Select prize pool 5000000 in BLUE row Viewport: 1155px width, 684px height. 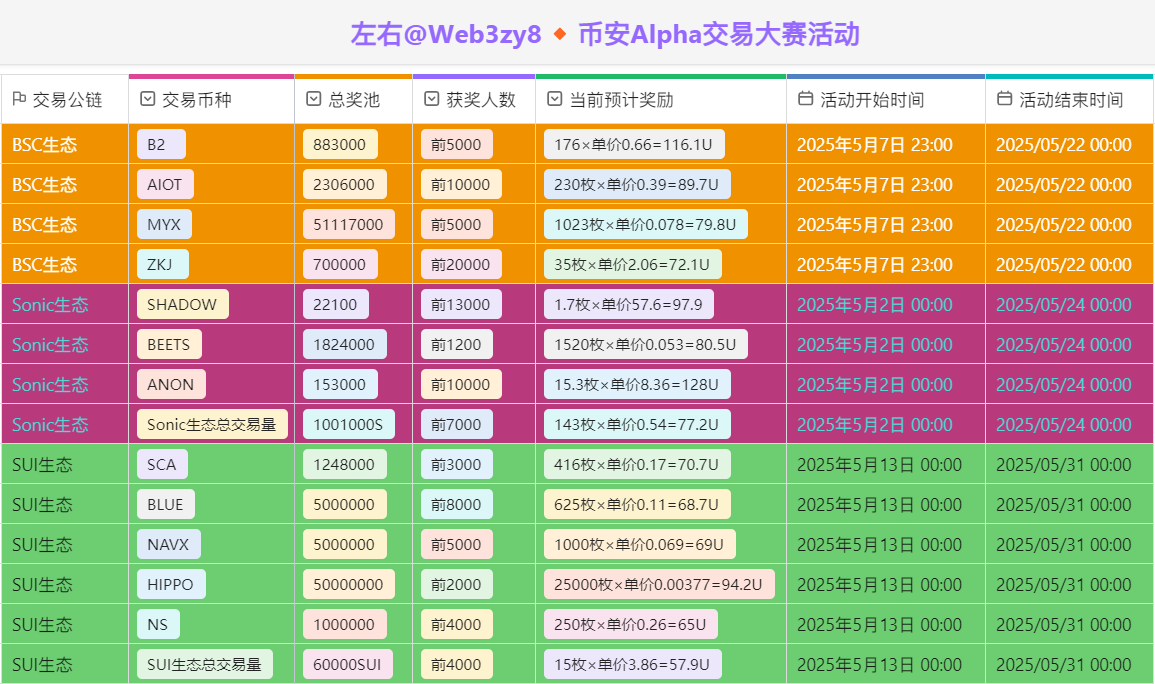pos(345,504)
